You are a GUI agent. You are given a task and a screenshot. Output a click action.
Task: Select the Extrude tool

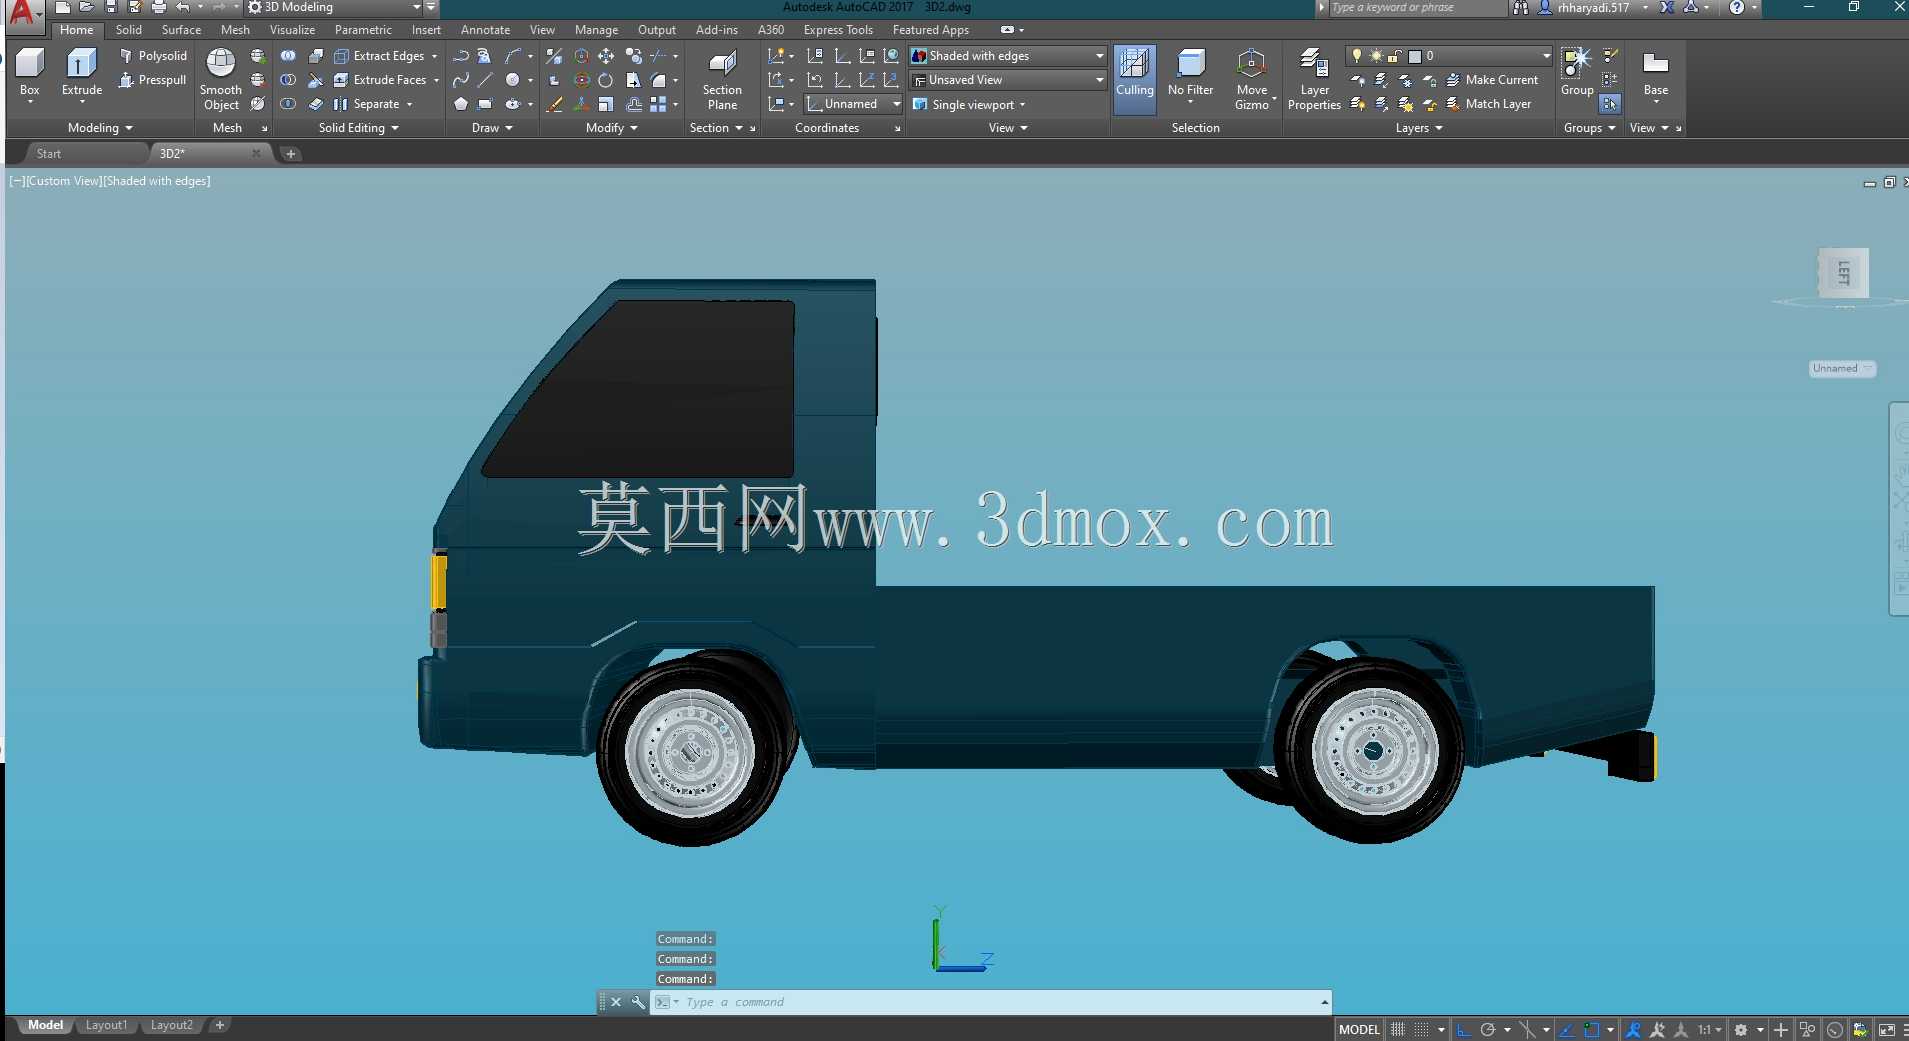pos(82,75)
